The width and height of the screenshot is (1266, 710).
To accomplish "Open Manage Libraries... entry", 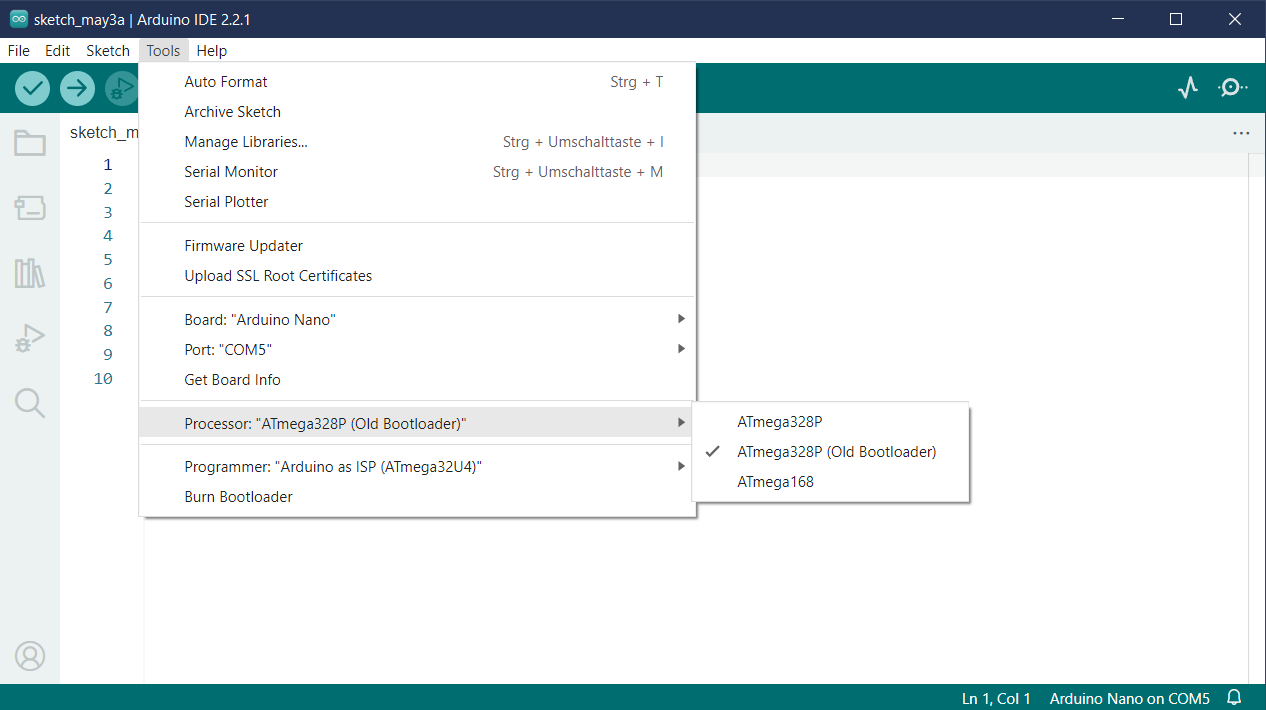I will (x=417, y=142).
